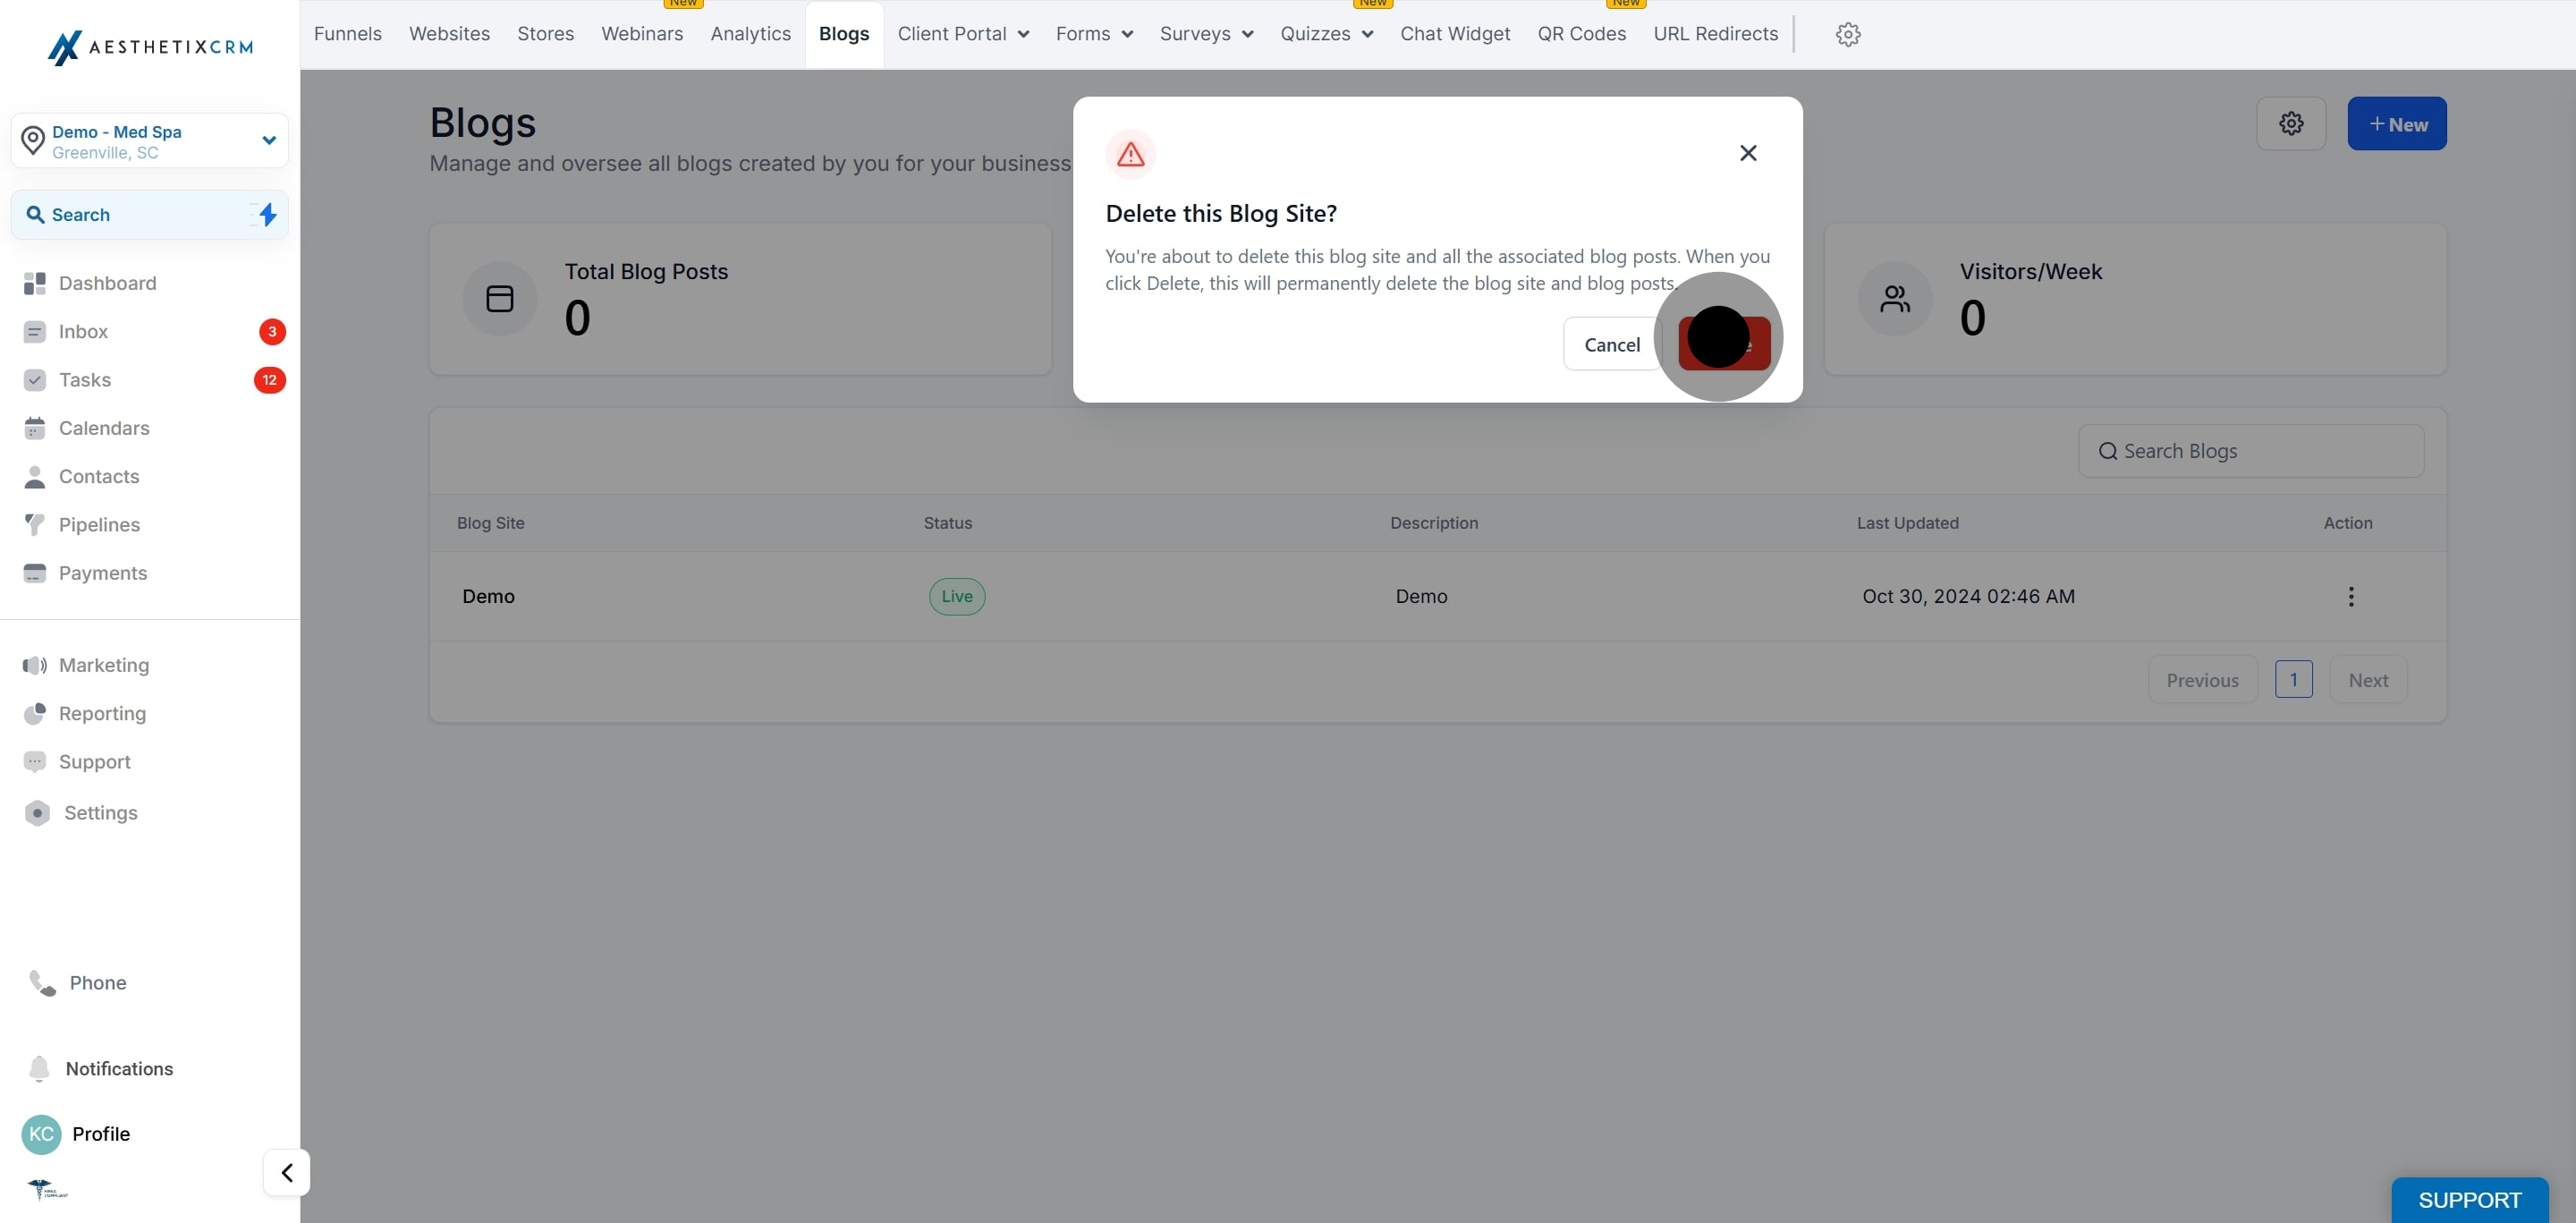Click the blue New blog button
This screenshot has width=2576, height=1223.
point(2396,124)
